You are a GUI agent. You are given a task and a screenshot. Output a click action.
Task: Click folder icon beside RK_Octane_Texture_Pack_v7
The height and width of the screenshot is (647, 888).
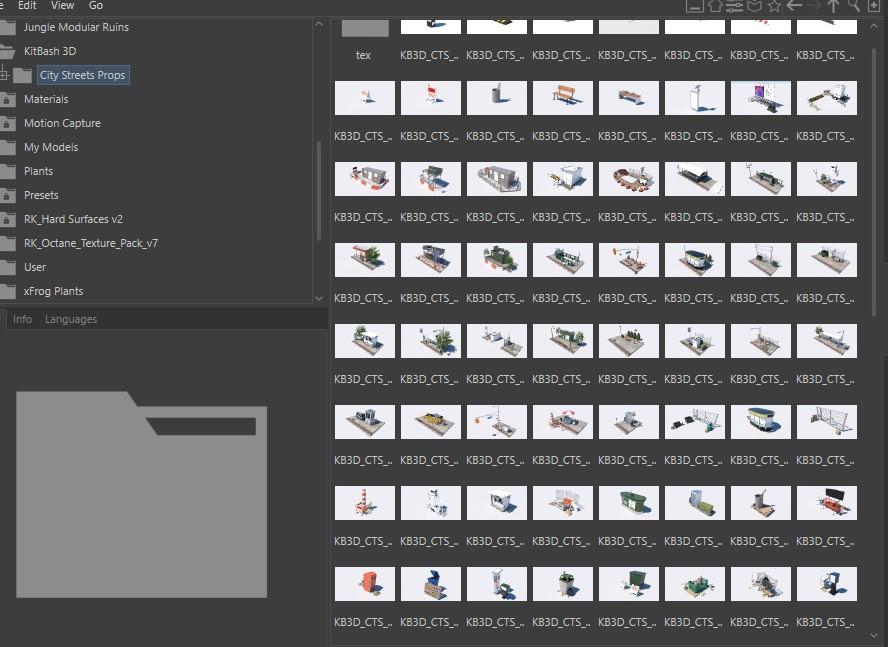[x=7, y=243]
